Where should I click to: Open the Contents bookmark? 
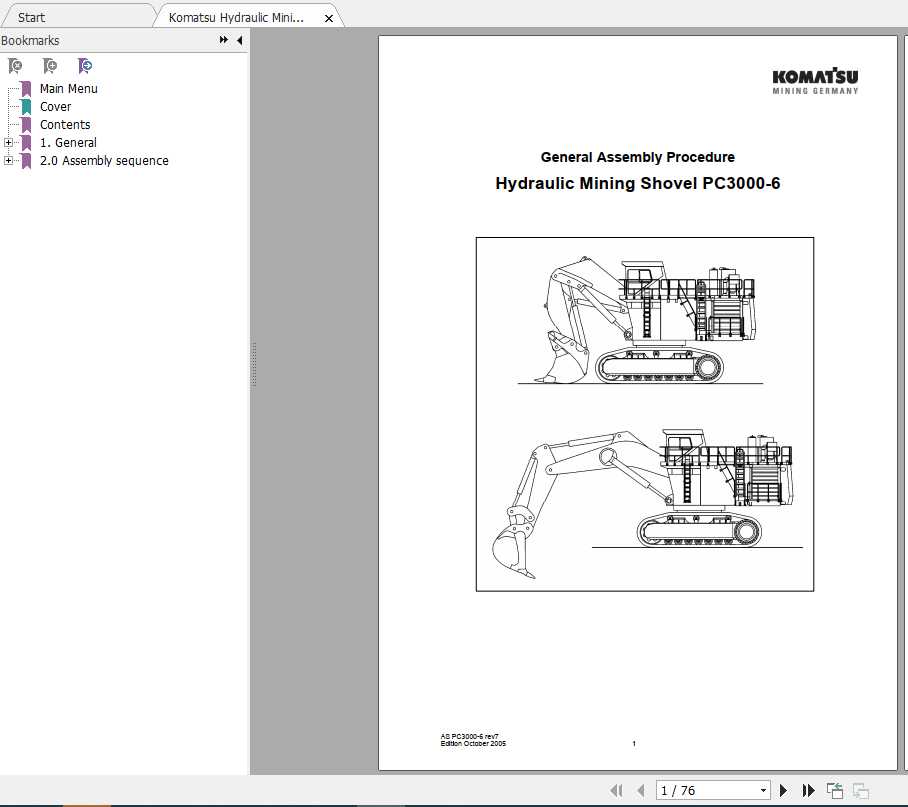[65, 124]
